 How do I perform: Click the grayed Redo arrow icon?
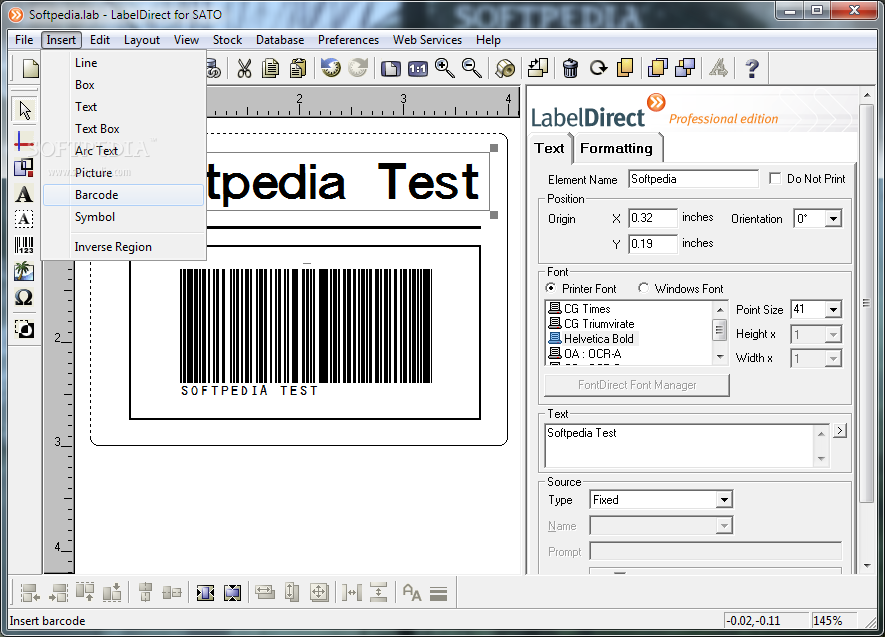[358, 68]
